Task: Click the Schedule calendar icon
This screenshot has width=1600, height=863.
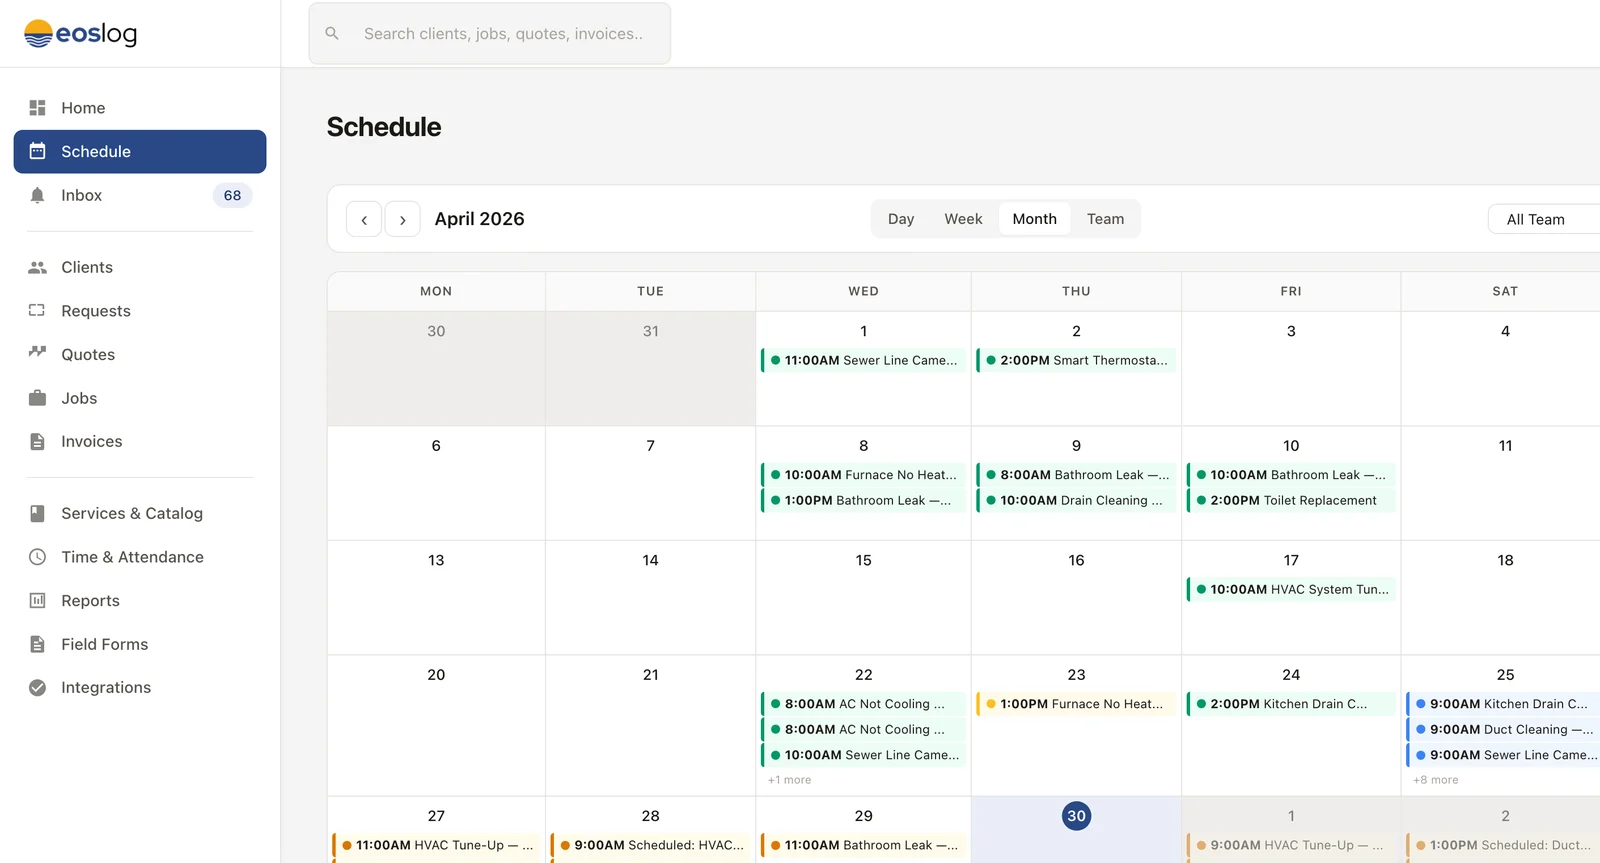Action: pos(38,151)
